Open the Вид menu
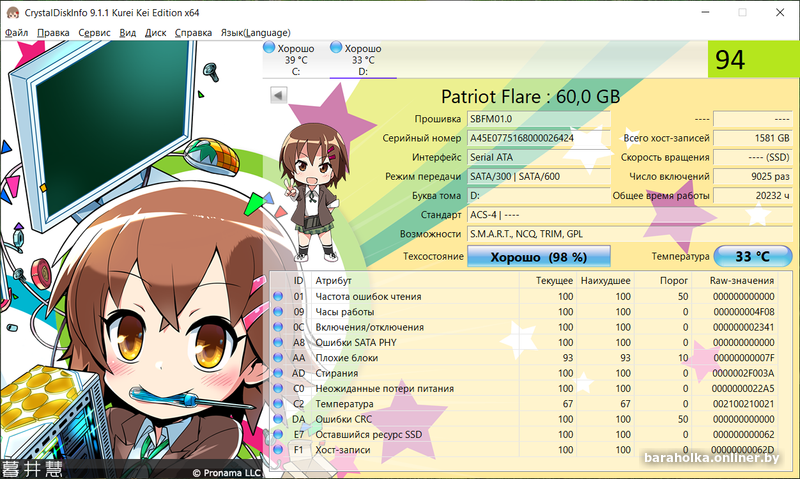 (128, 33)
